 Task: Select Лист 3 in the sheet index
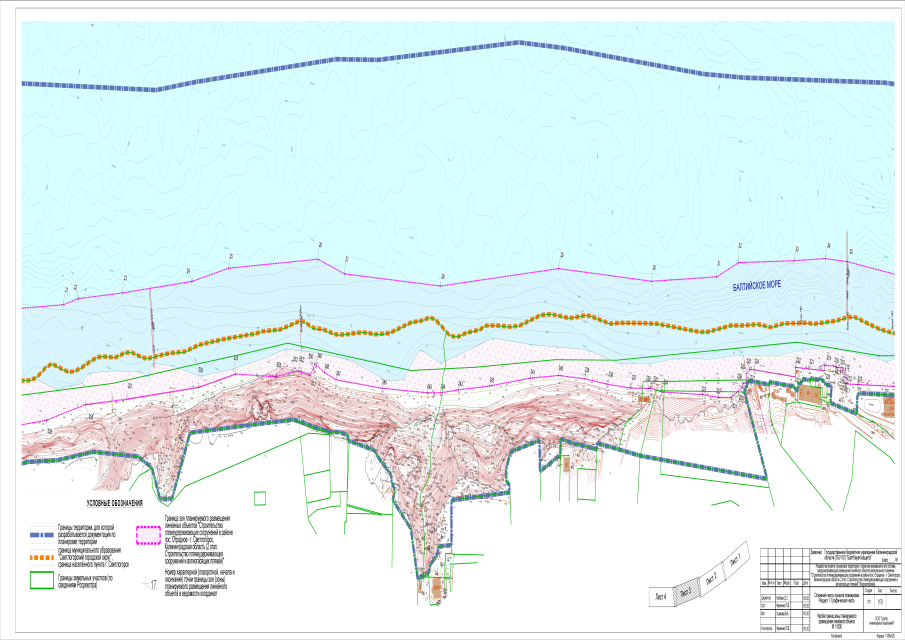(x=684, y=590)
